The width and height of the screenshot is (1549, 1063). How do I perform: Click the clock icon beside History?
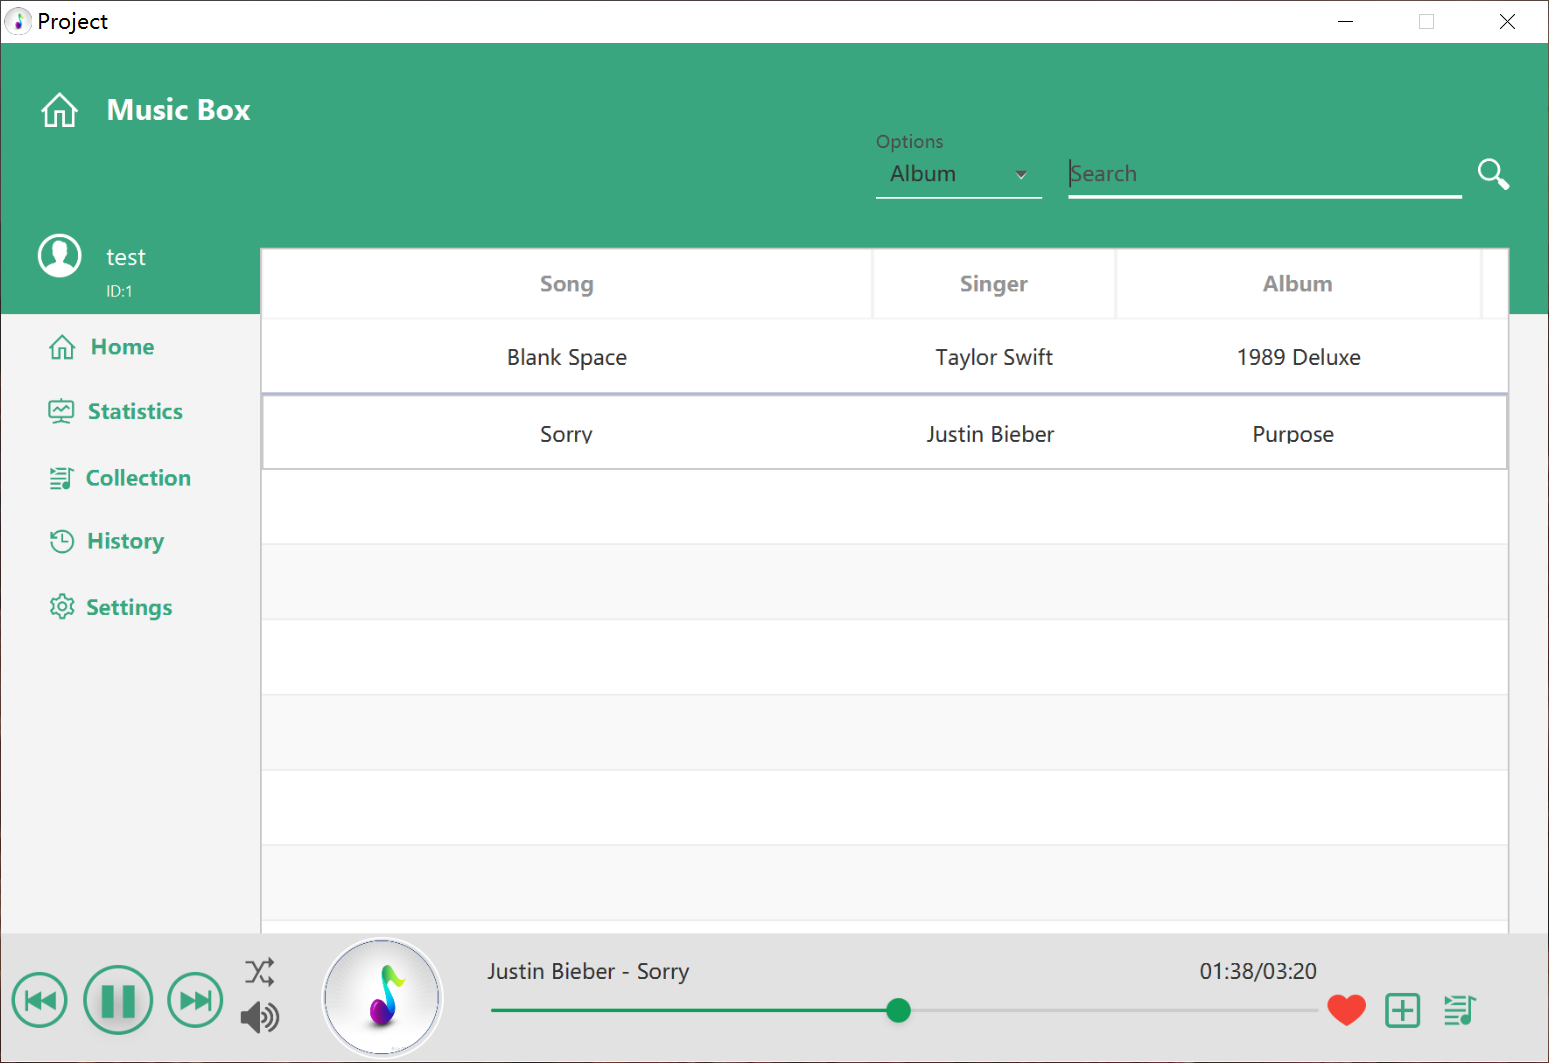click(62, 541)
